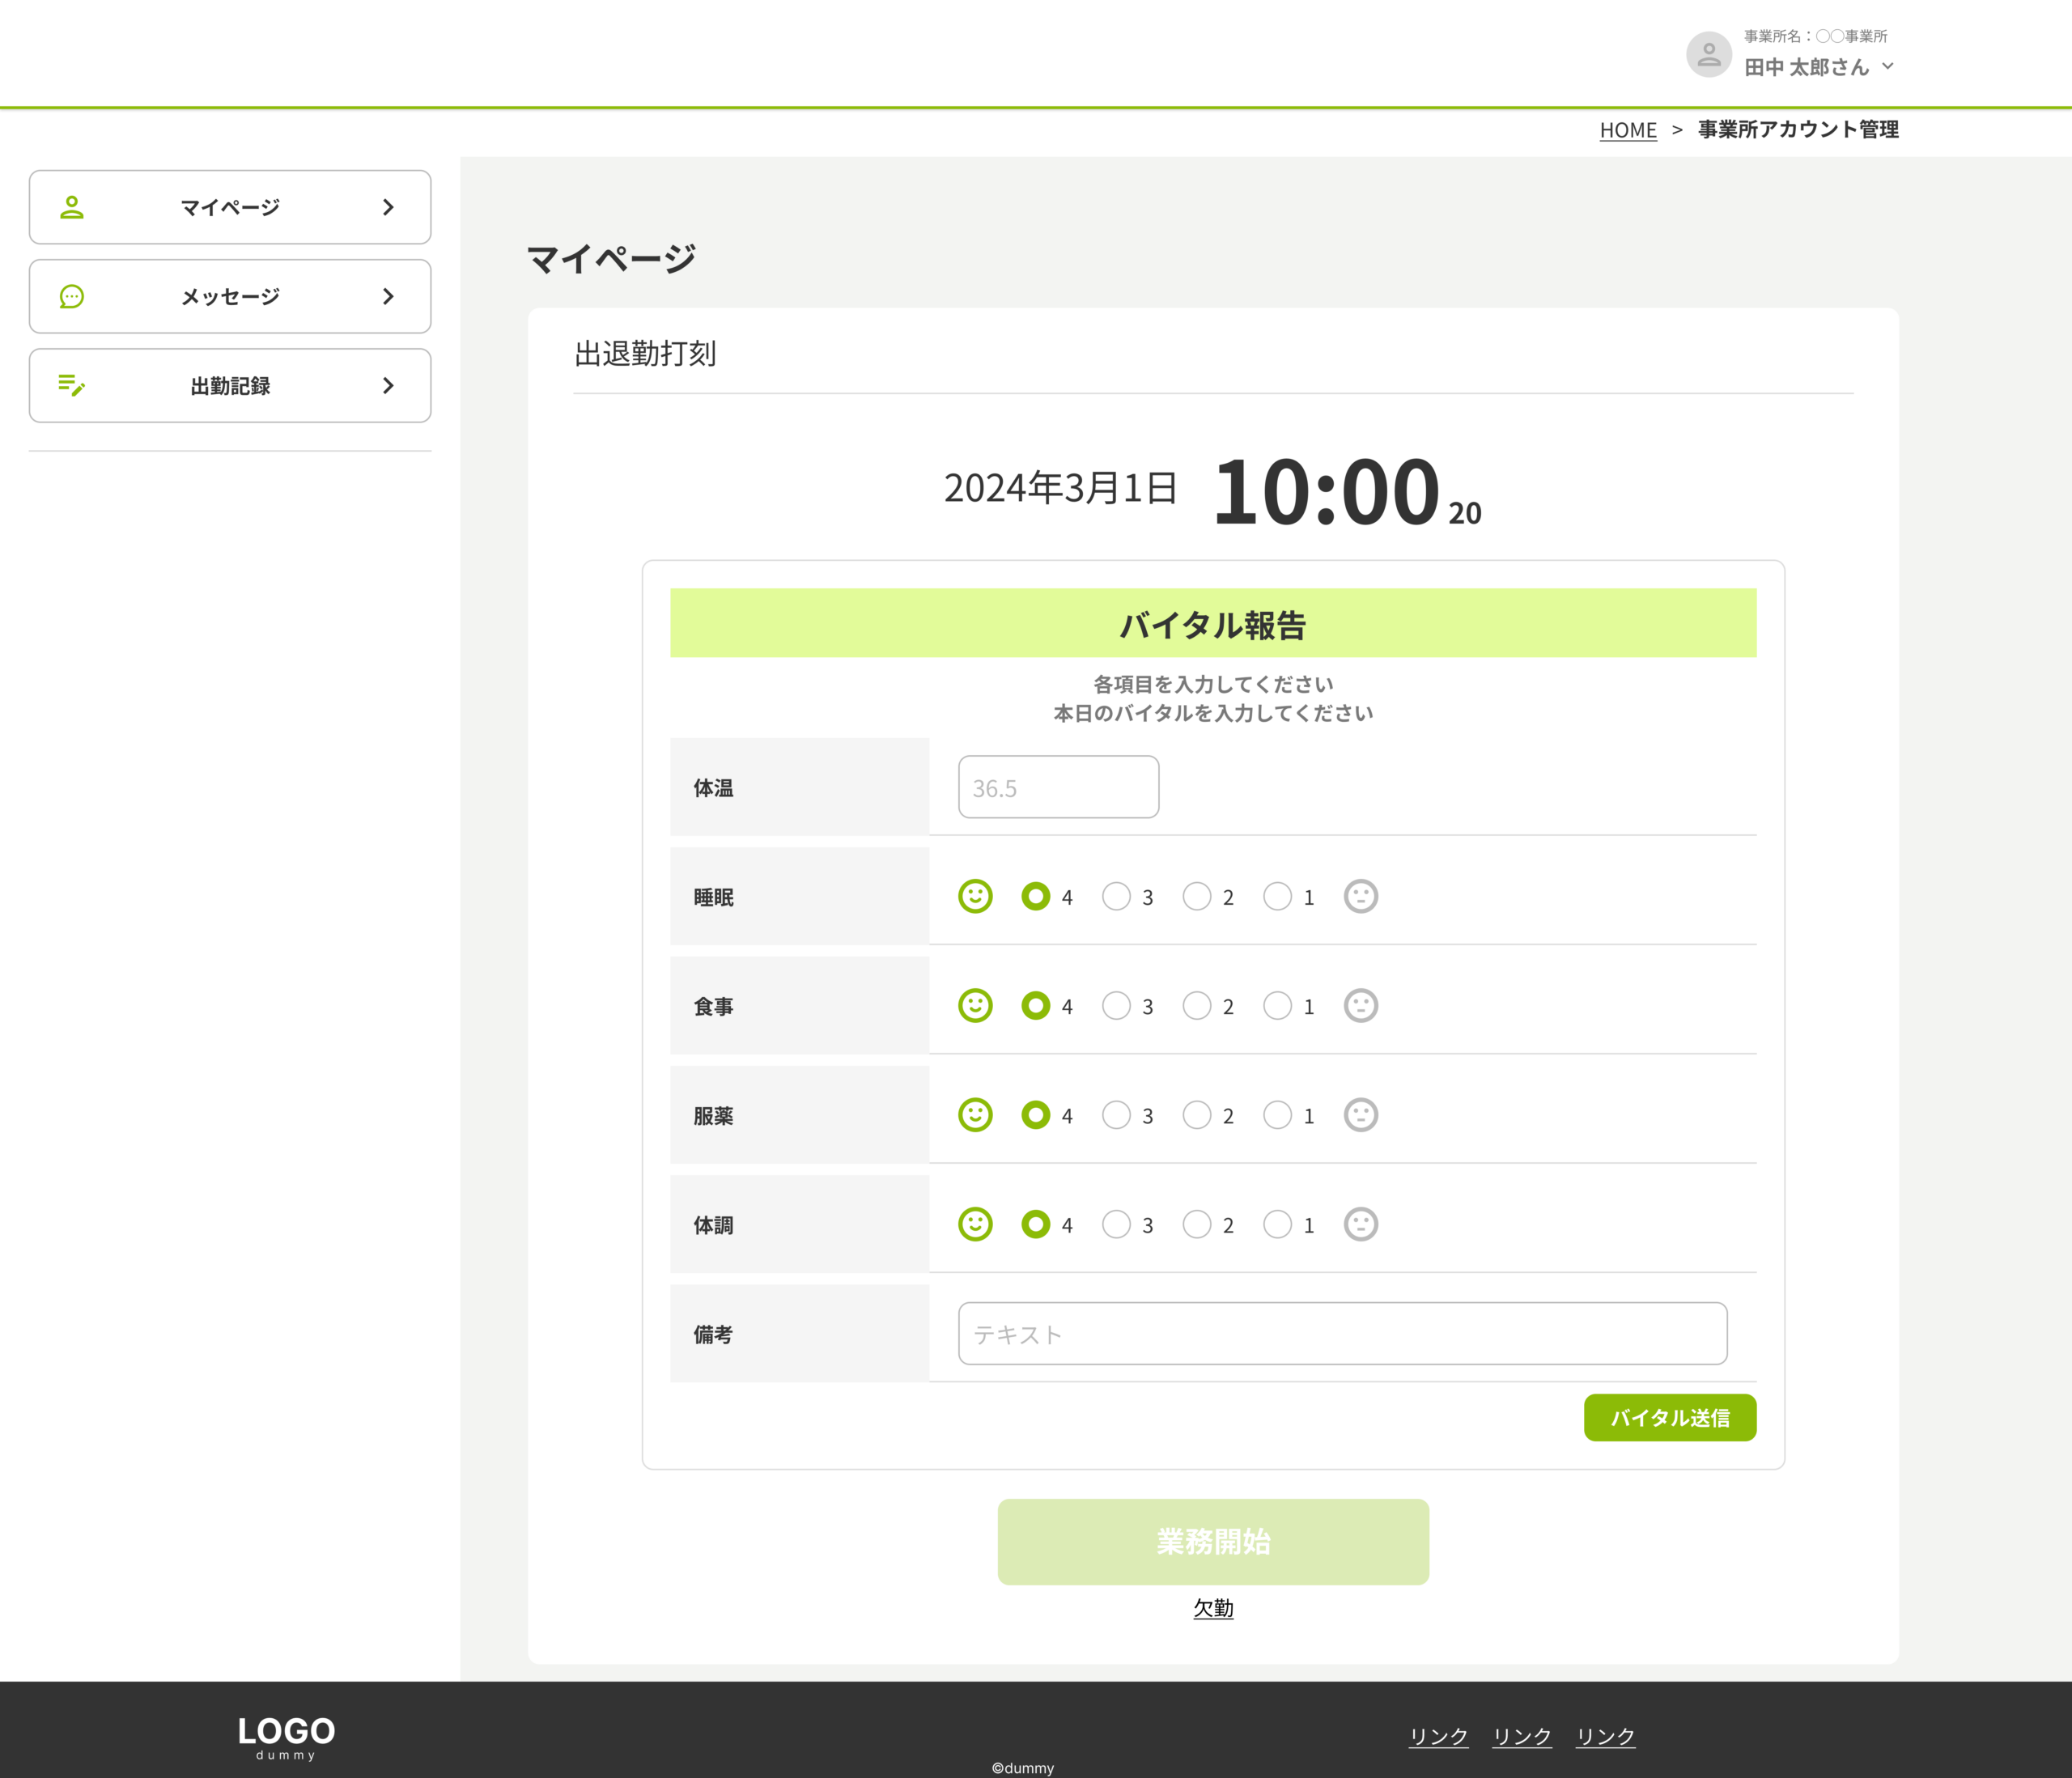Click the sad face icon in 服薬 row
The width and height of the screenshot is (2072, 1778).
click(x=1360, y=1114)
